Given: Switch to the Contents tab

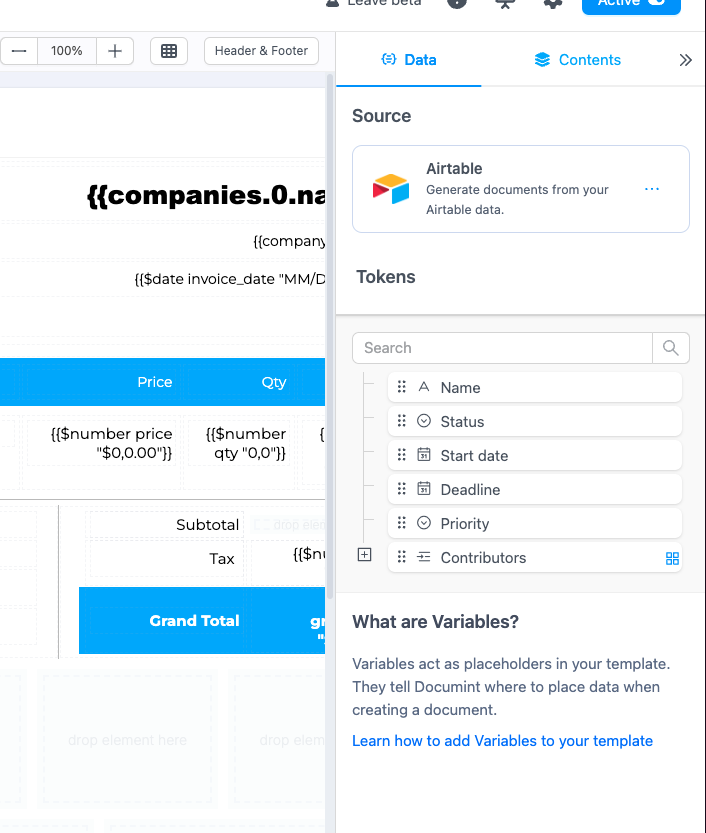Looking at the screenshot, I should pos(578,60).
